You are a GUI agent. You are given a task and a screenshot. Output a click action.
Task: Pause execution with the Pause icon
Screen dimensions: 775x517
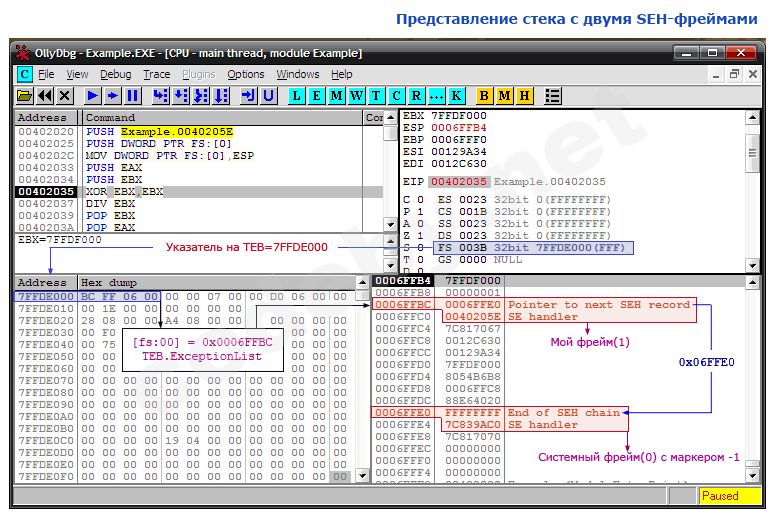pos(132,95)
